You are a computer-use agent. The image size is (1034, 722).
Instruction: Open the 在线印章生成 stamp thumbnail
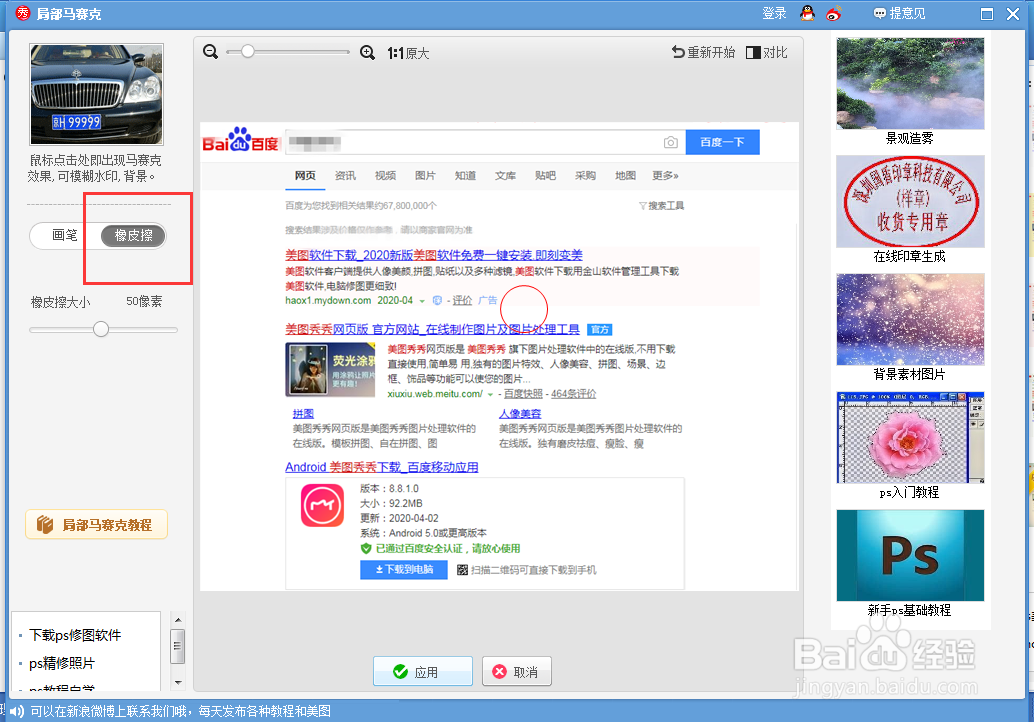910,201
